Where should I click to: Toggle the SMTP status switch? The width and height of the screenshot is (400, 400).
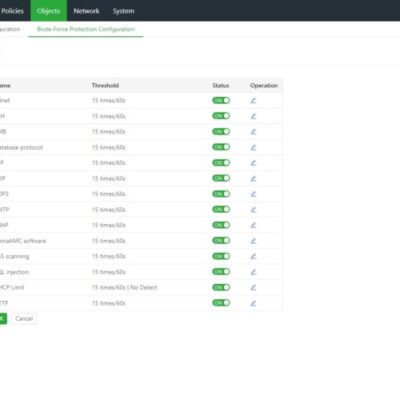pyautogui.click(x=221, y=209)
